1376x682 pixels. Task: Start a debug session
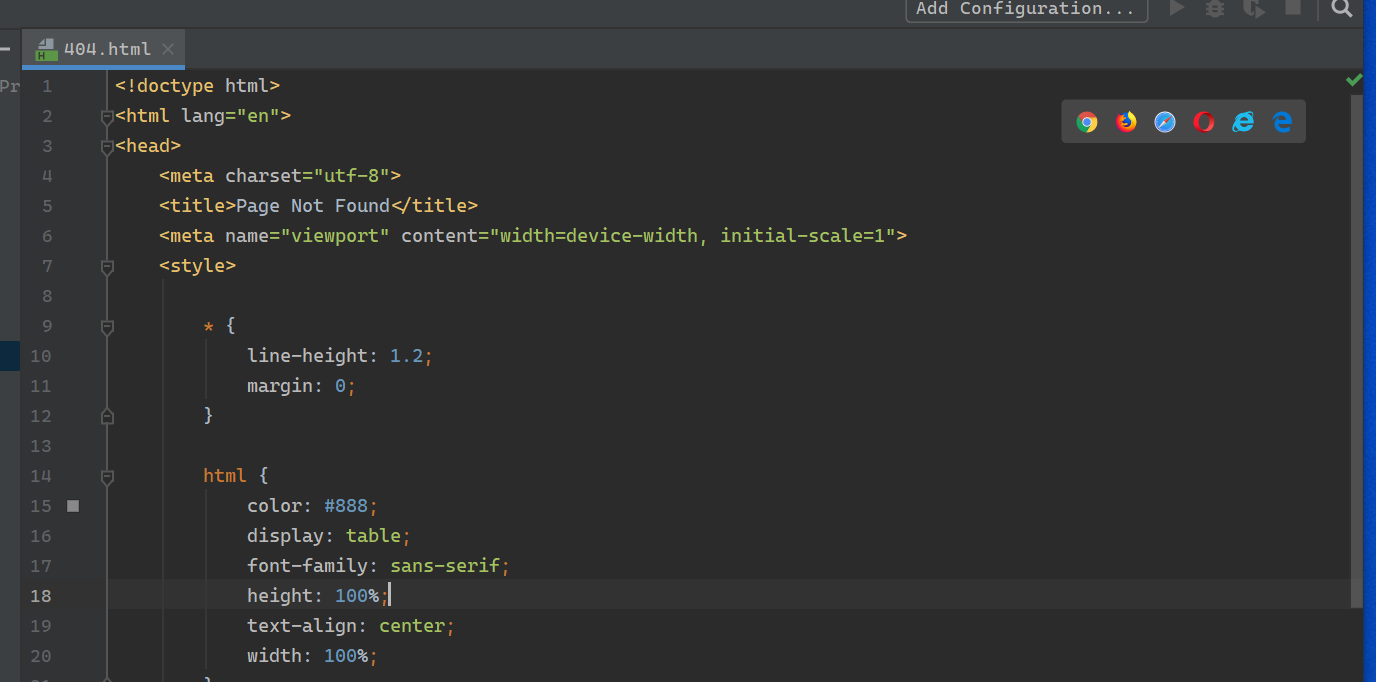point(1214,9)
